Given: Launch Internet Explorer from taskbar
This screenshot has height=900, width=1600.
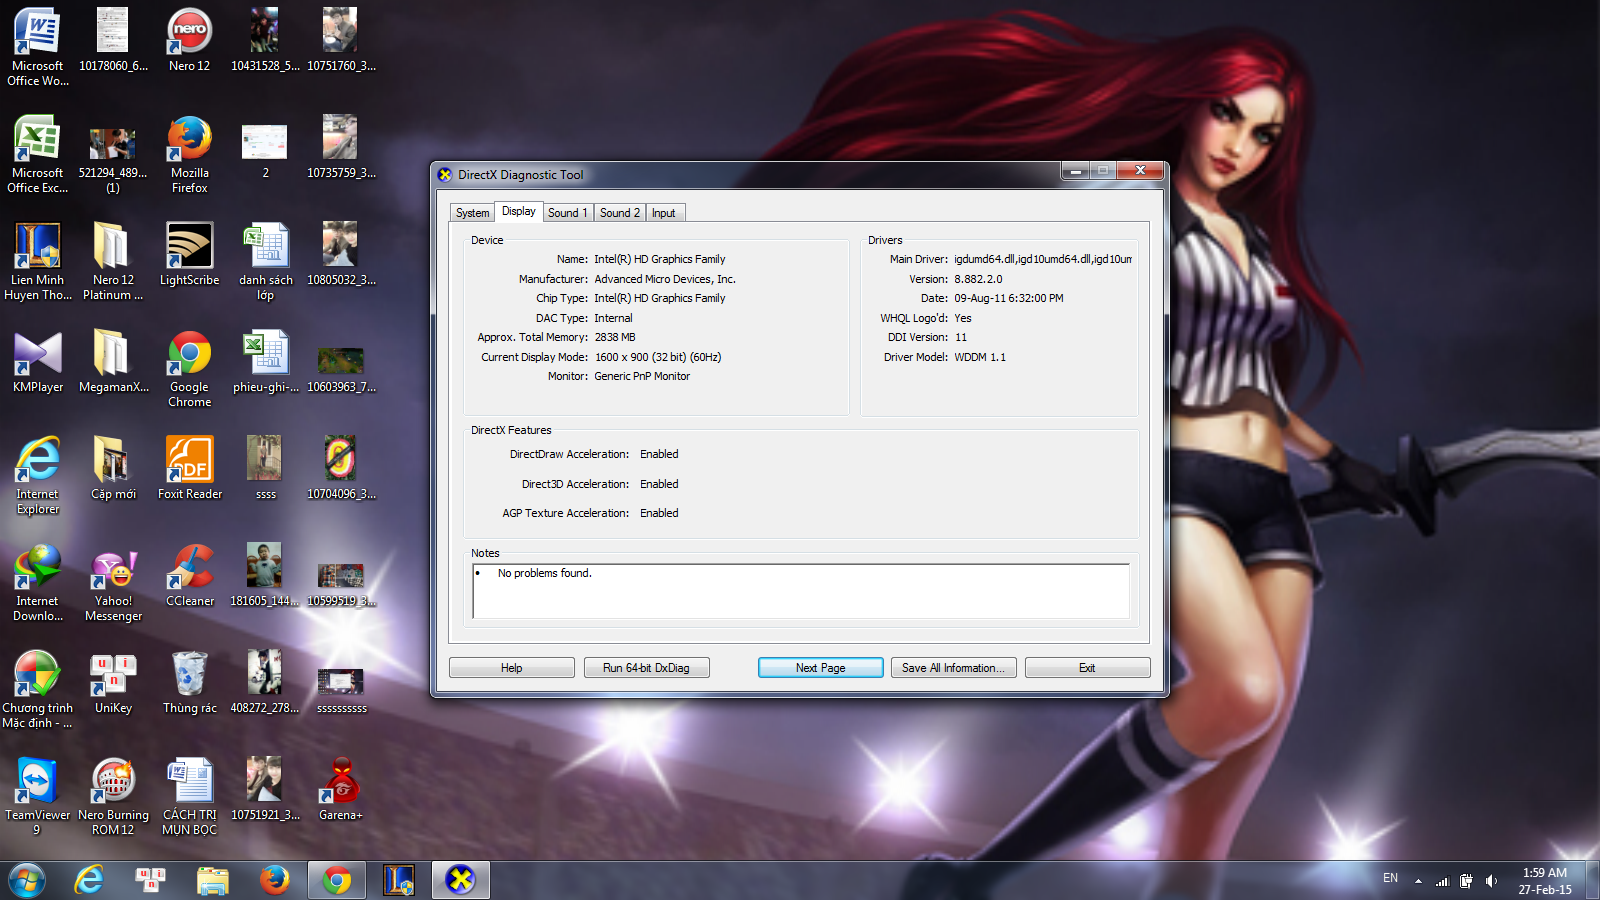Looking at the screenshot, I should (x=89, y=880).
